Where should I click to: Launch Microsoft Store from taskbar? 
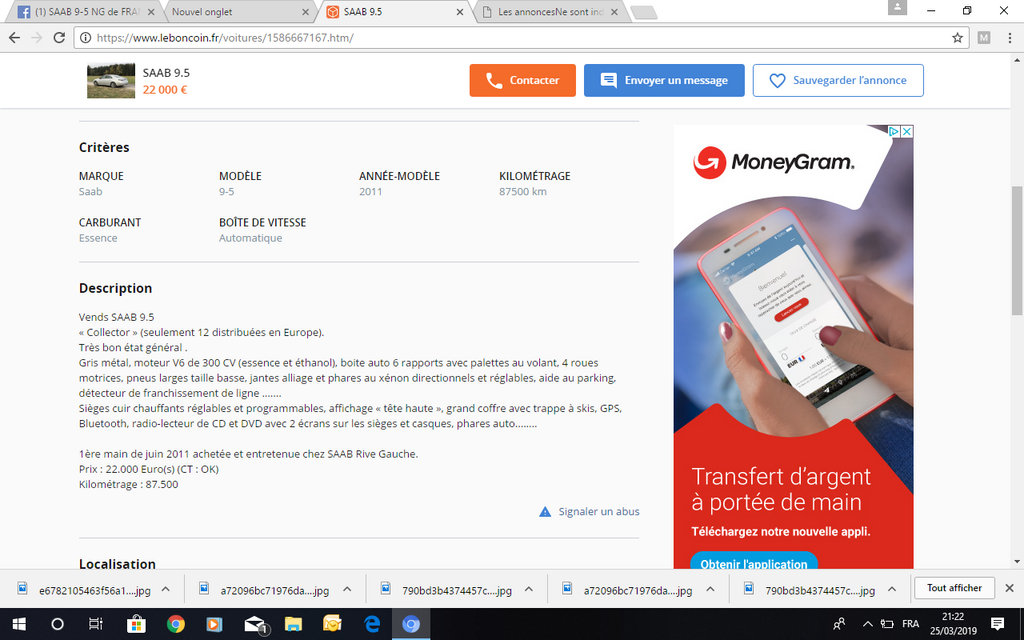pyautogui.click(x=136, y=624)
